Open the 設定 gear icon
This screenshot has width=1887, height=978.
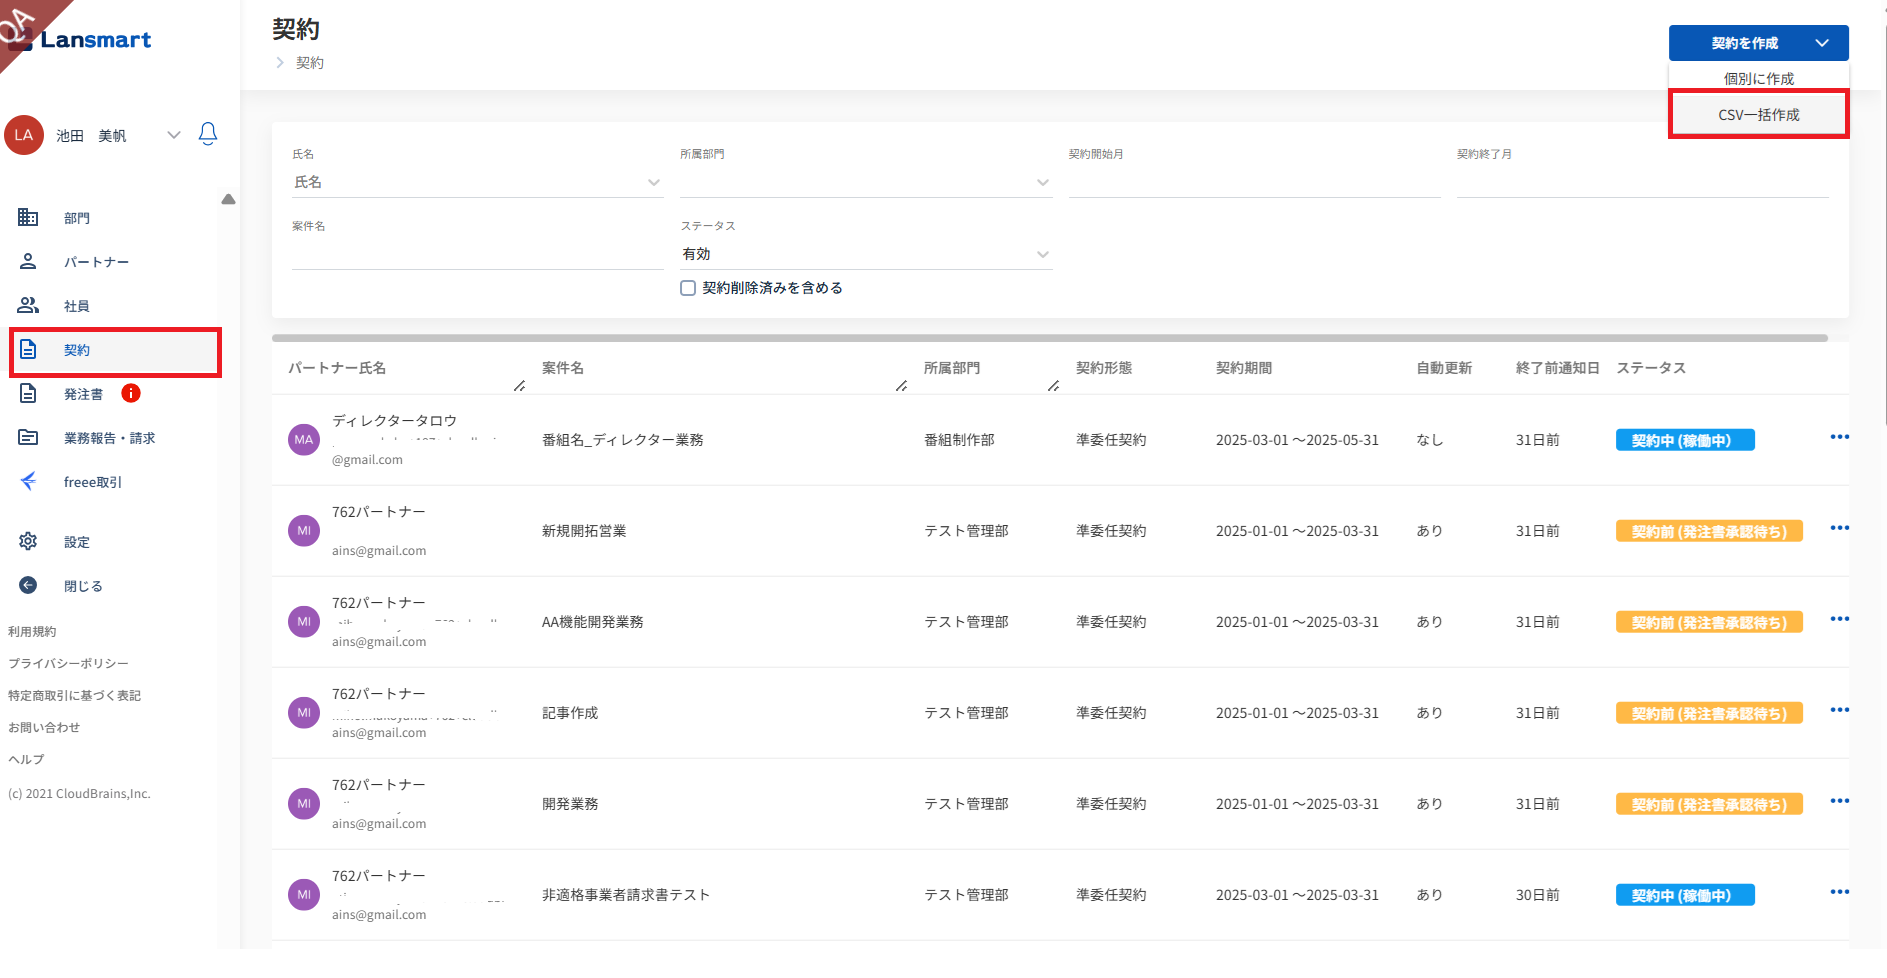coord(28,542)
